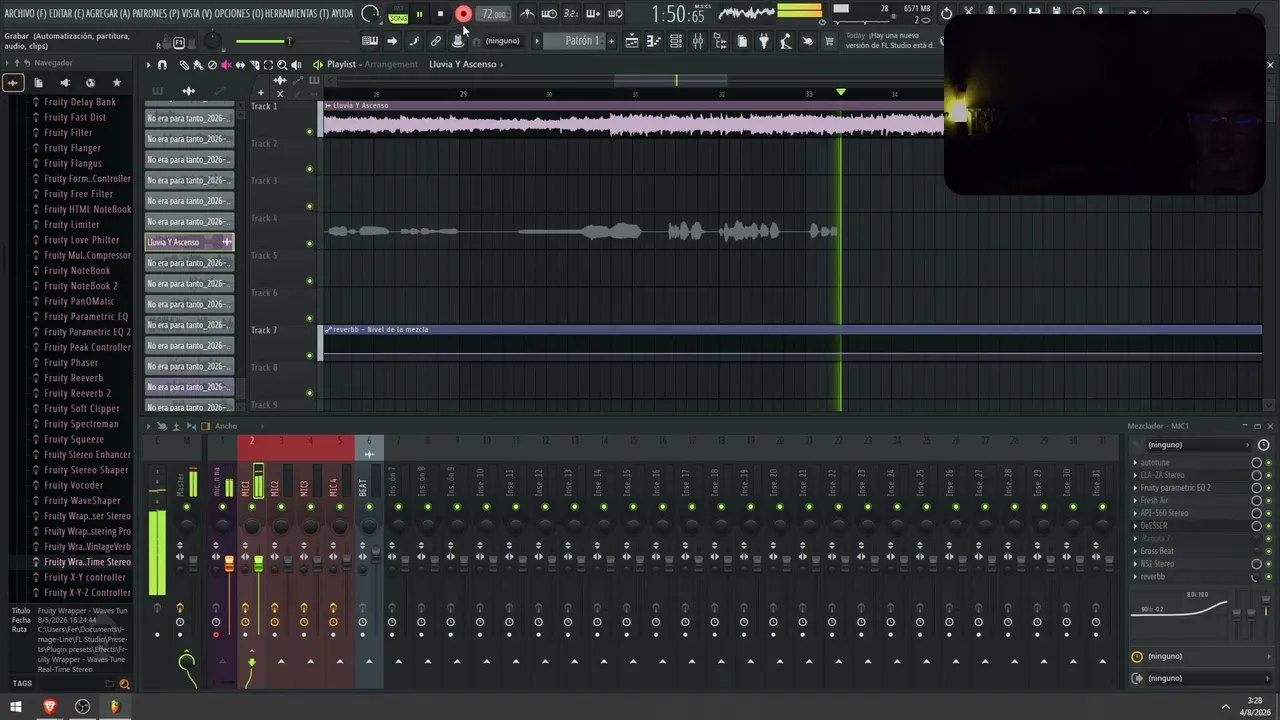Open the Channel rack icon

(676, 41)
